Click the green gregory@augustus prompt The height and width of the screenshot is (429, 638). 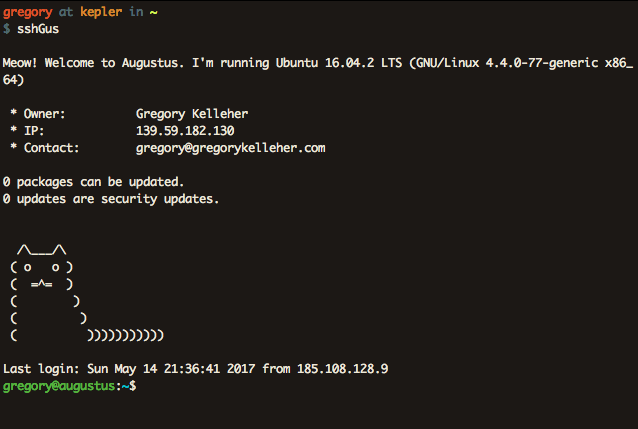coord(59,386)
